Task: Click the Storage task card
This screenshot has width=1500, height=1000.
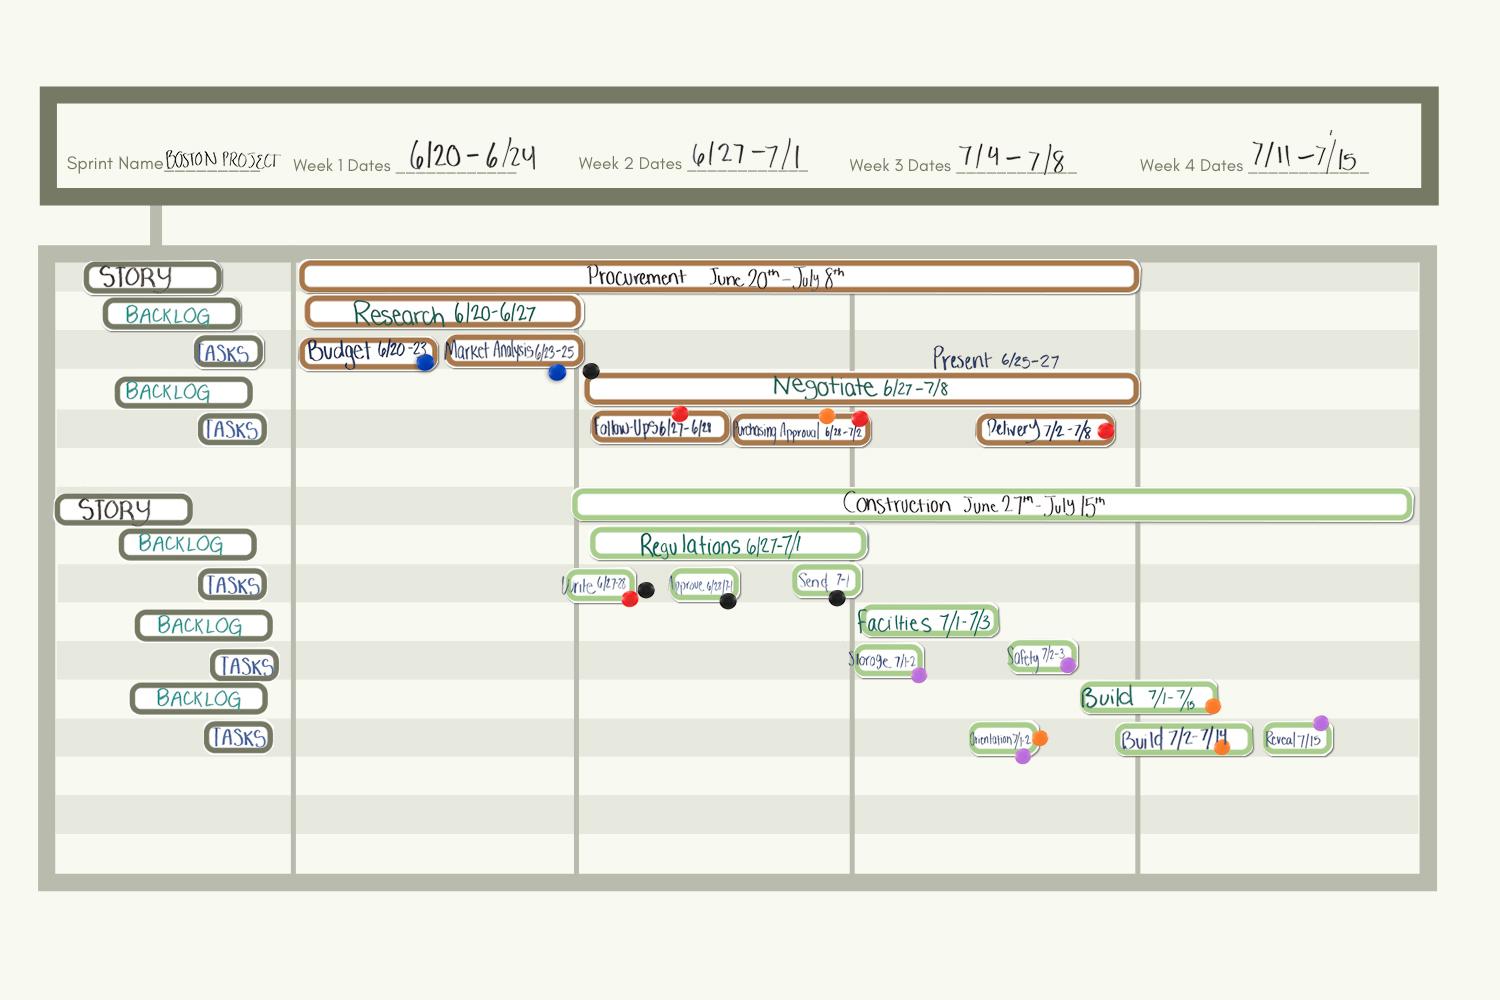Action: [887, 660]
